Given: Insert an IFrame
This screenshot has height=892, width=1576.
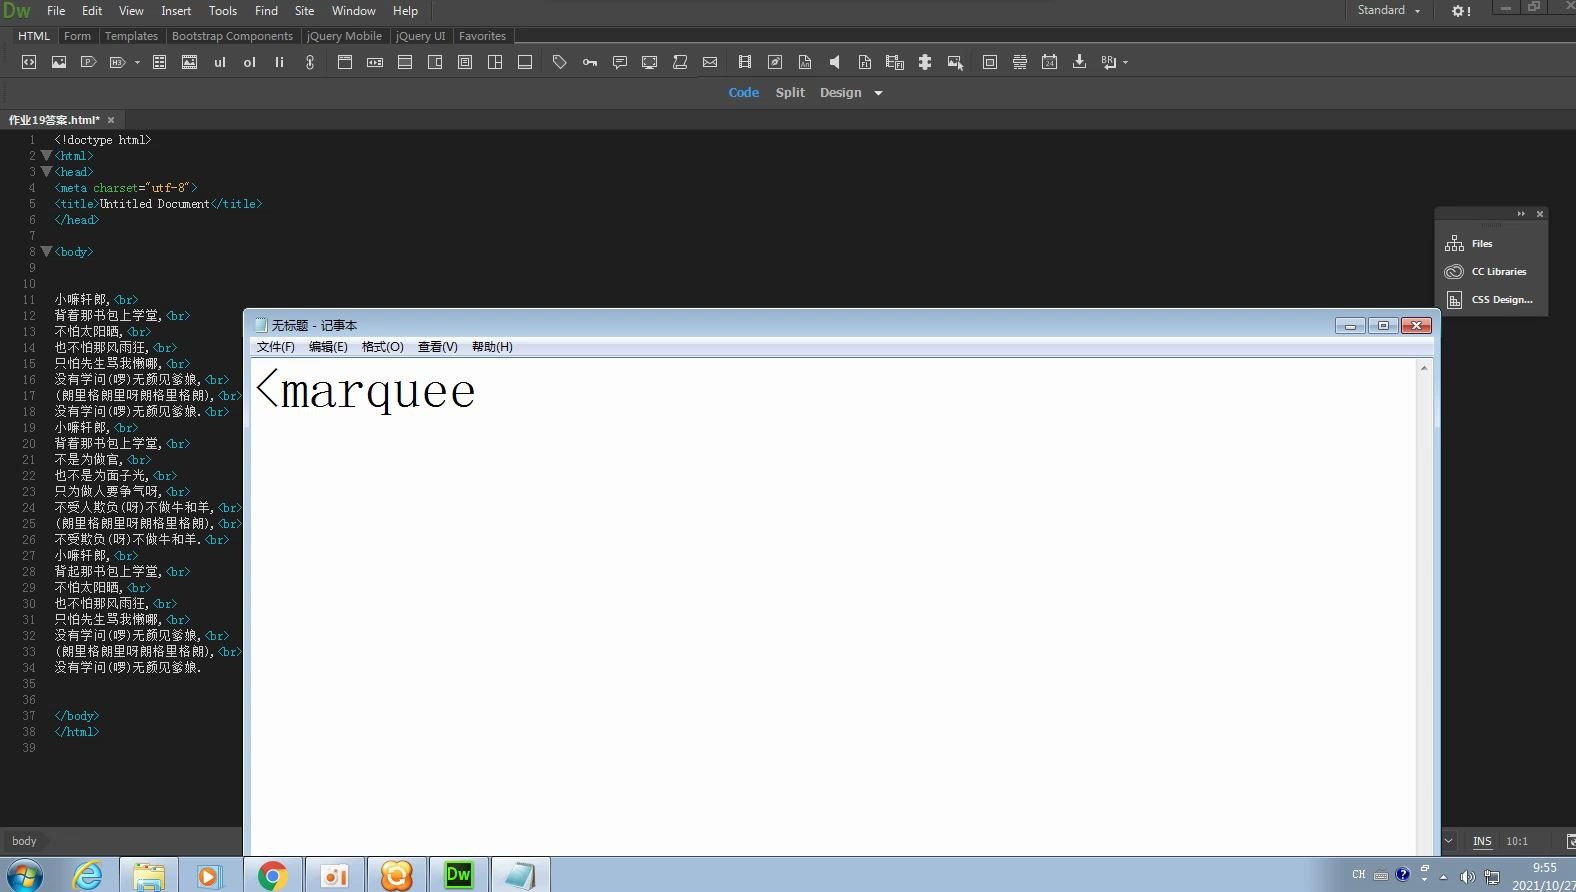Looking at the screenshot, I should (990, 62).
